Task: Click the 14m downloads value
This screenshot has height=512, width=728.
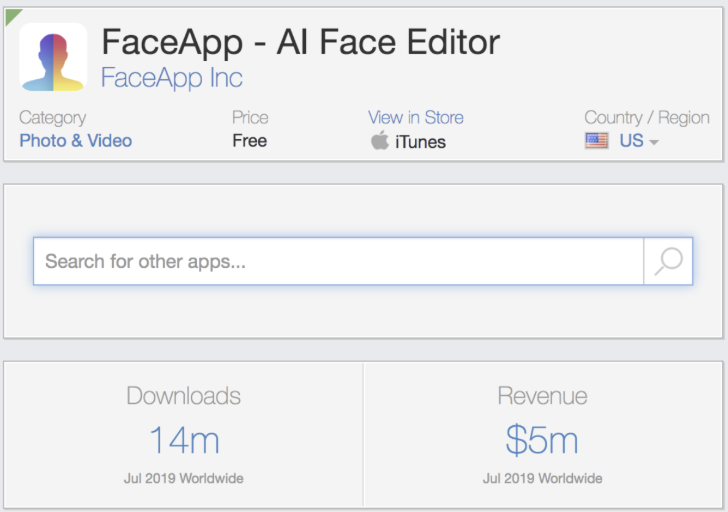Action: click(184, 440)
